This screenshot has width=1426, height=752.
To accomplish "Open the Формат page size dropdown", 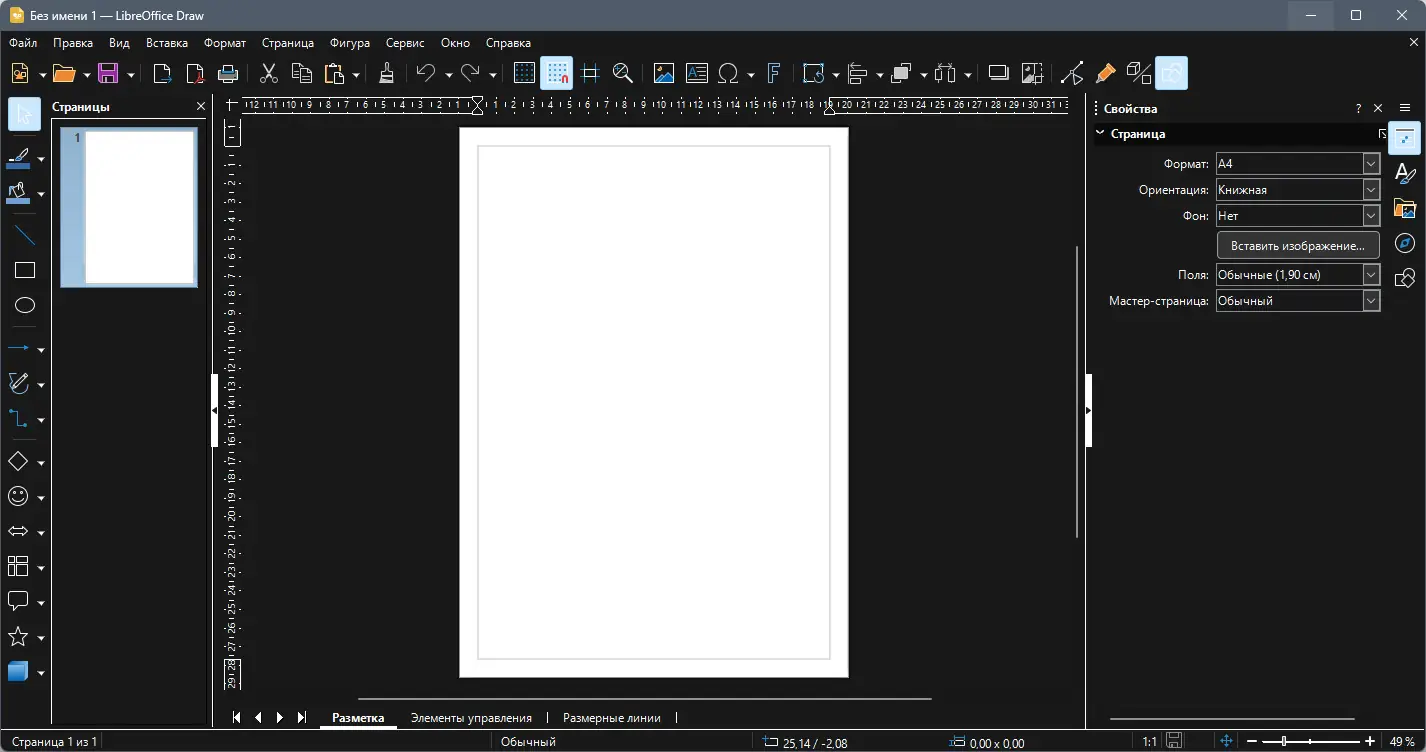I will [x=1371, y=164].
